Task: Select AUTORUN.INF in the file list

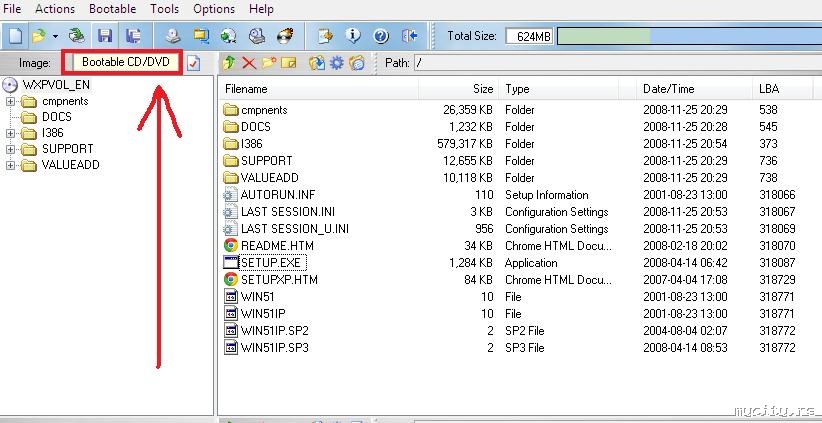Action: click(x=278, y=195)
